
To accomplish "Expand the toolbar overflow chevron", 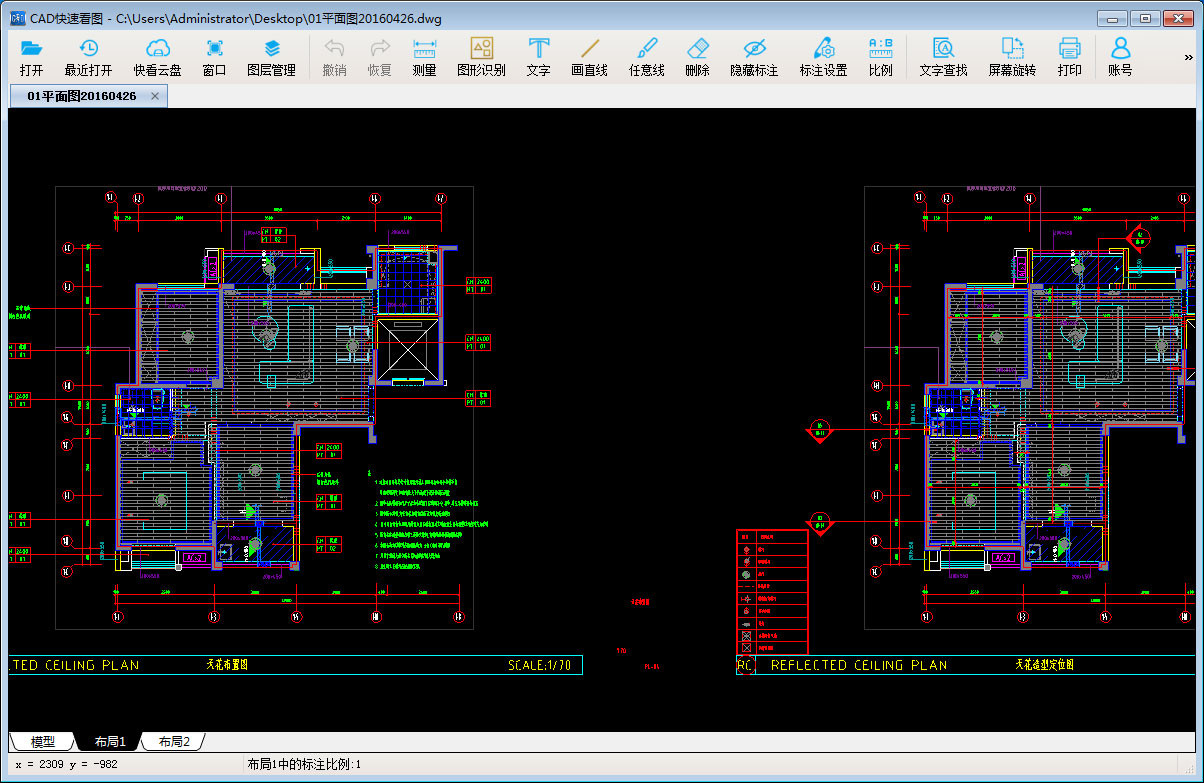I will click(x=1188, y=58).
